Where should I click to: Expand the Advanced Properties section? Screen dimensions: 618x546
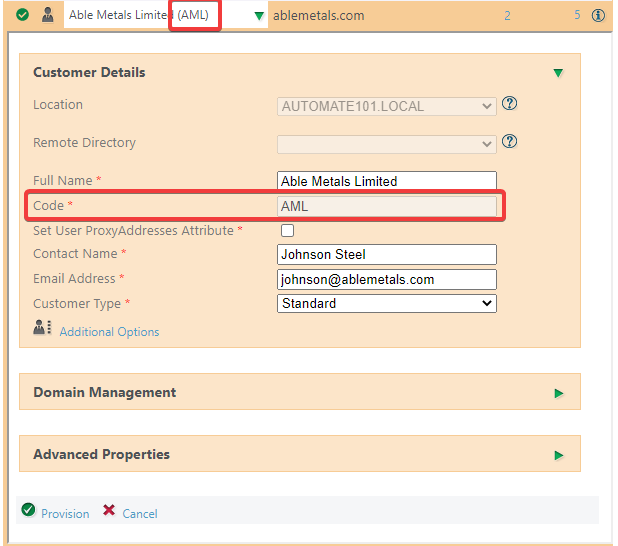[x=559, y=455]
